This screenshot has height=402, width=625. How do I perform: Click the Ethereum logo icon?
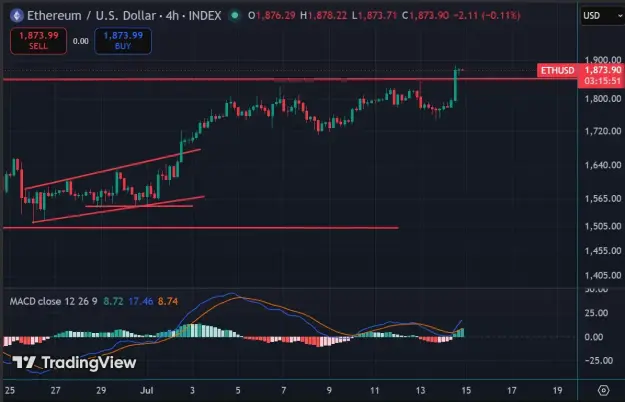17,16
